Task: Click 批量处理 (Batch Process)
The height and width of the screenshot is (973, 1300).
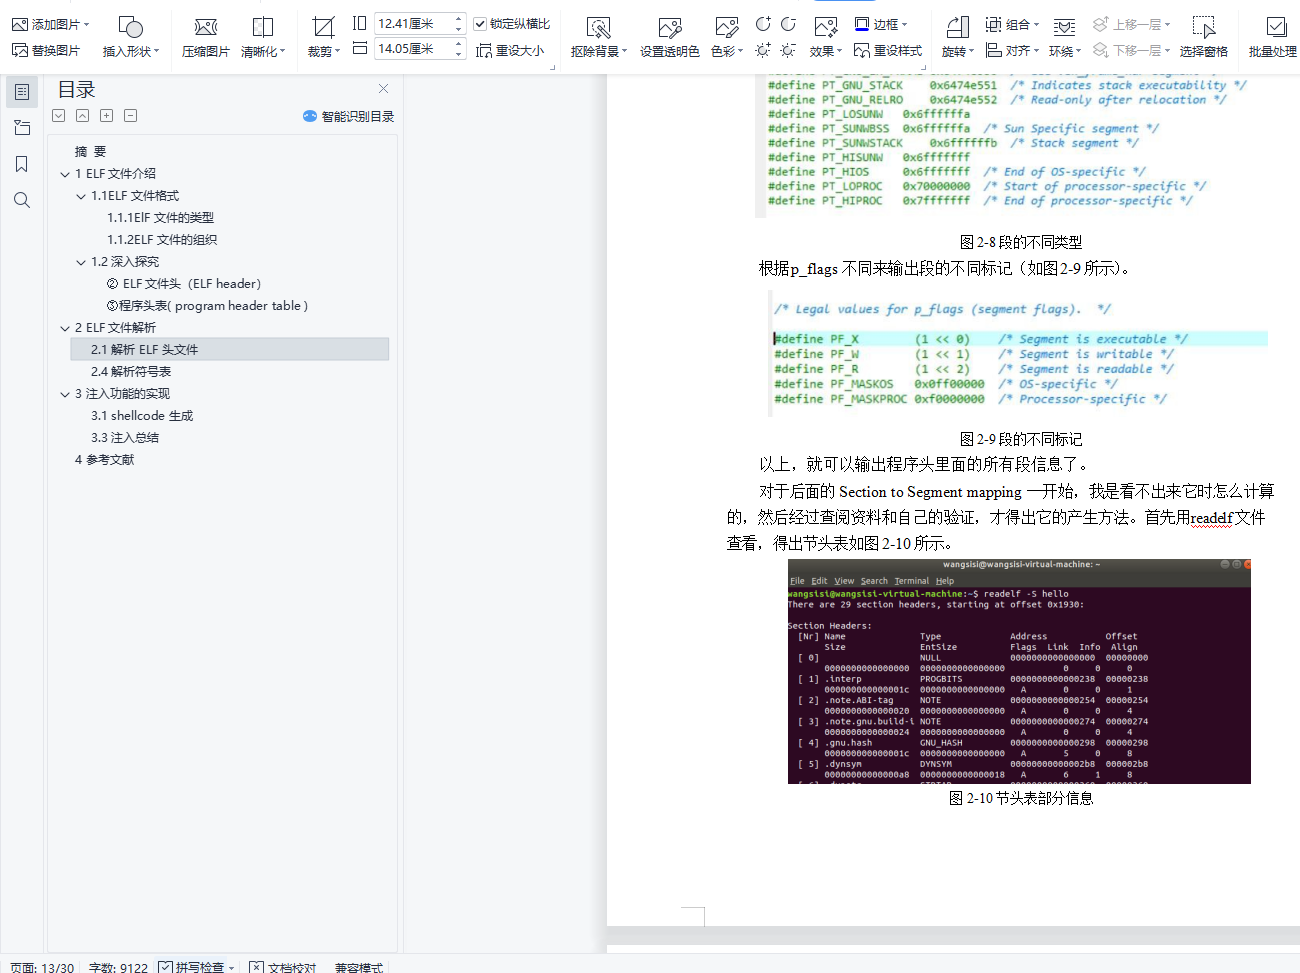Action: (x=1273, y=37)
